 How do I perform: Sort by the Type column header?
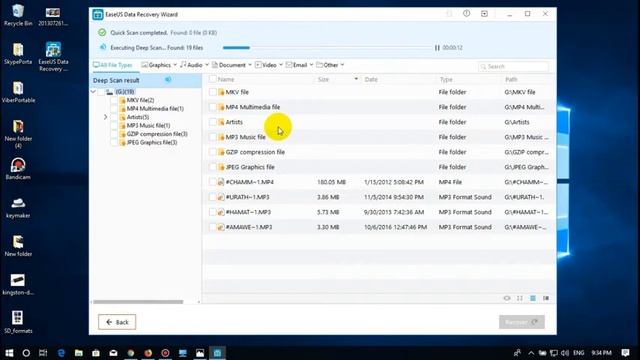coord(446,79)
